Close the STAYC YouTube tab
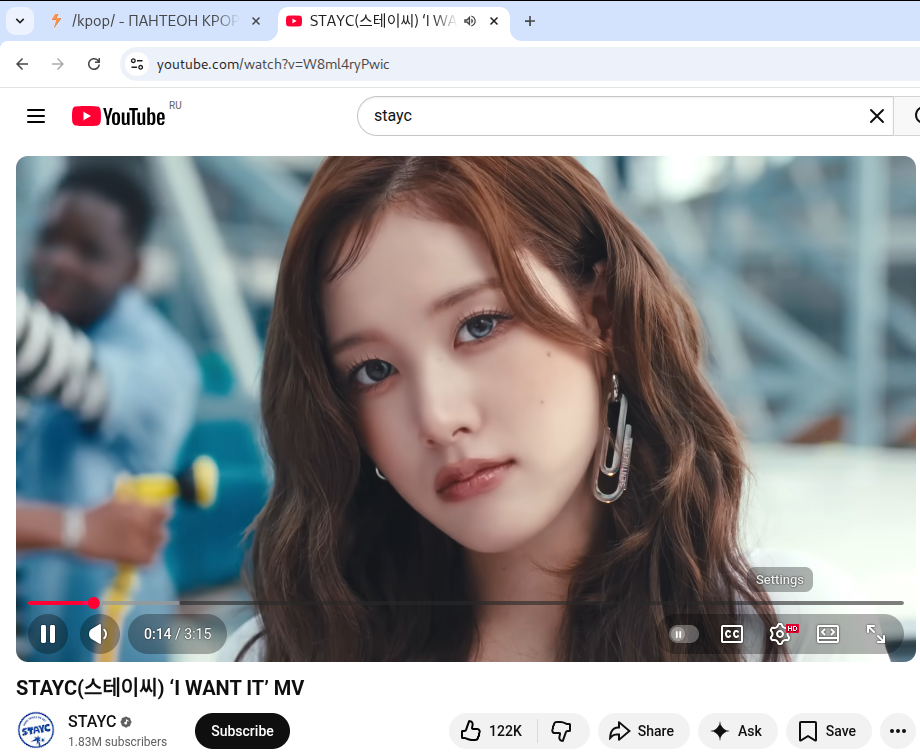Screen dimensions: 920x755 click(x=494, y=21)
